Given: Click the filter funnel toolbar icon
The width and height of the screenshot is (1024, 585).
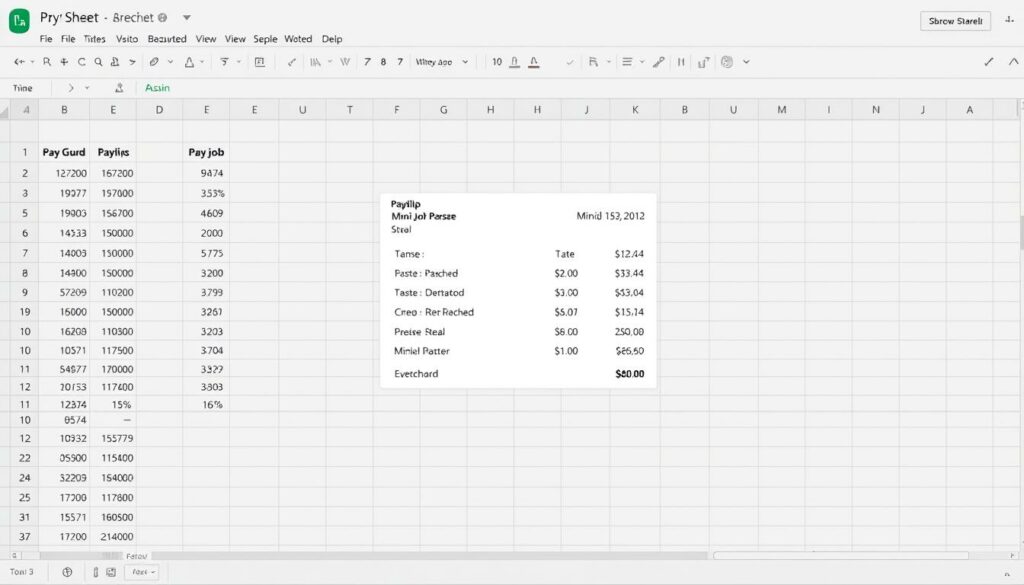Looking at the screenshot, I should [224, 62].
